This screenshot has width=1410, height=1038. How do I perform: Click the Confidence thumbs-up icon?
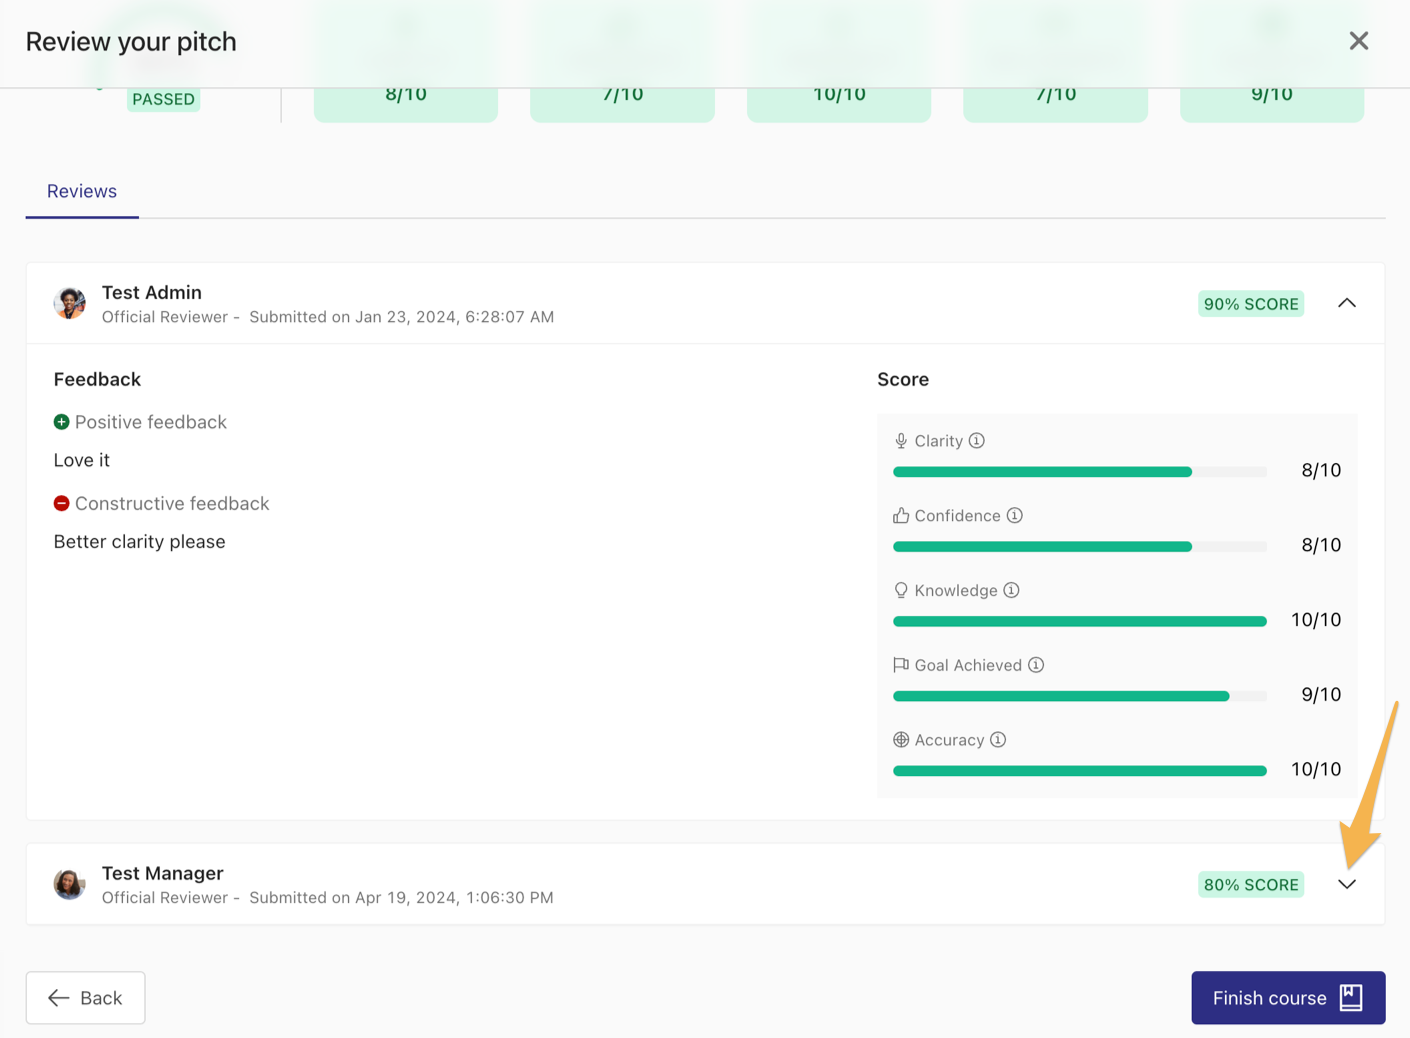pyautogui.click(x=901, y=516)
